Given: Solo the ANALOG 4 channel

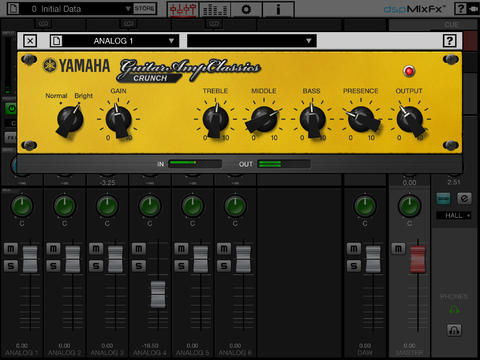Looking at the screenshot, I should [x=139, y=266].
